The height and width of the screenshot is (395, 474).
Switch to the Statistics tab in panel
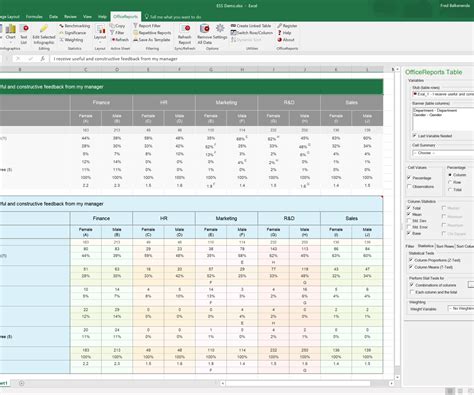coord(425,246)
